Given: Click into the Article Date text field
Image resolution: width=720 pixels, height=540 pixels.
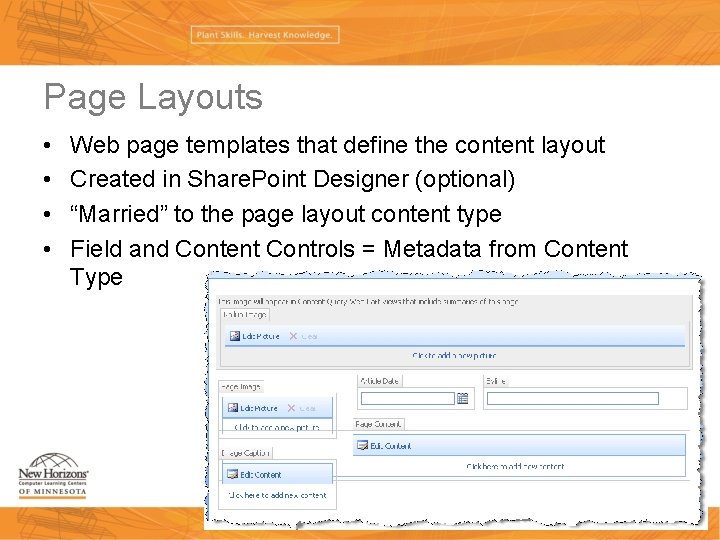Looking at the screenshot, I should coord(408,398).
